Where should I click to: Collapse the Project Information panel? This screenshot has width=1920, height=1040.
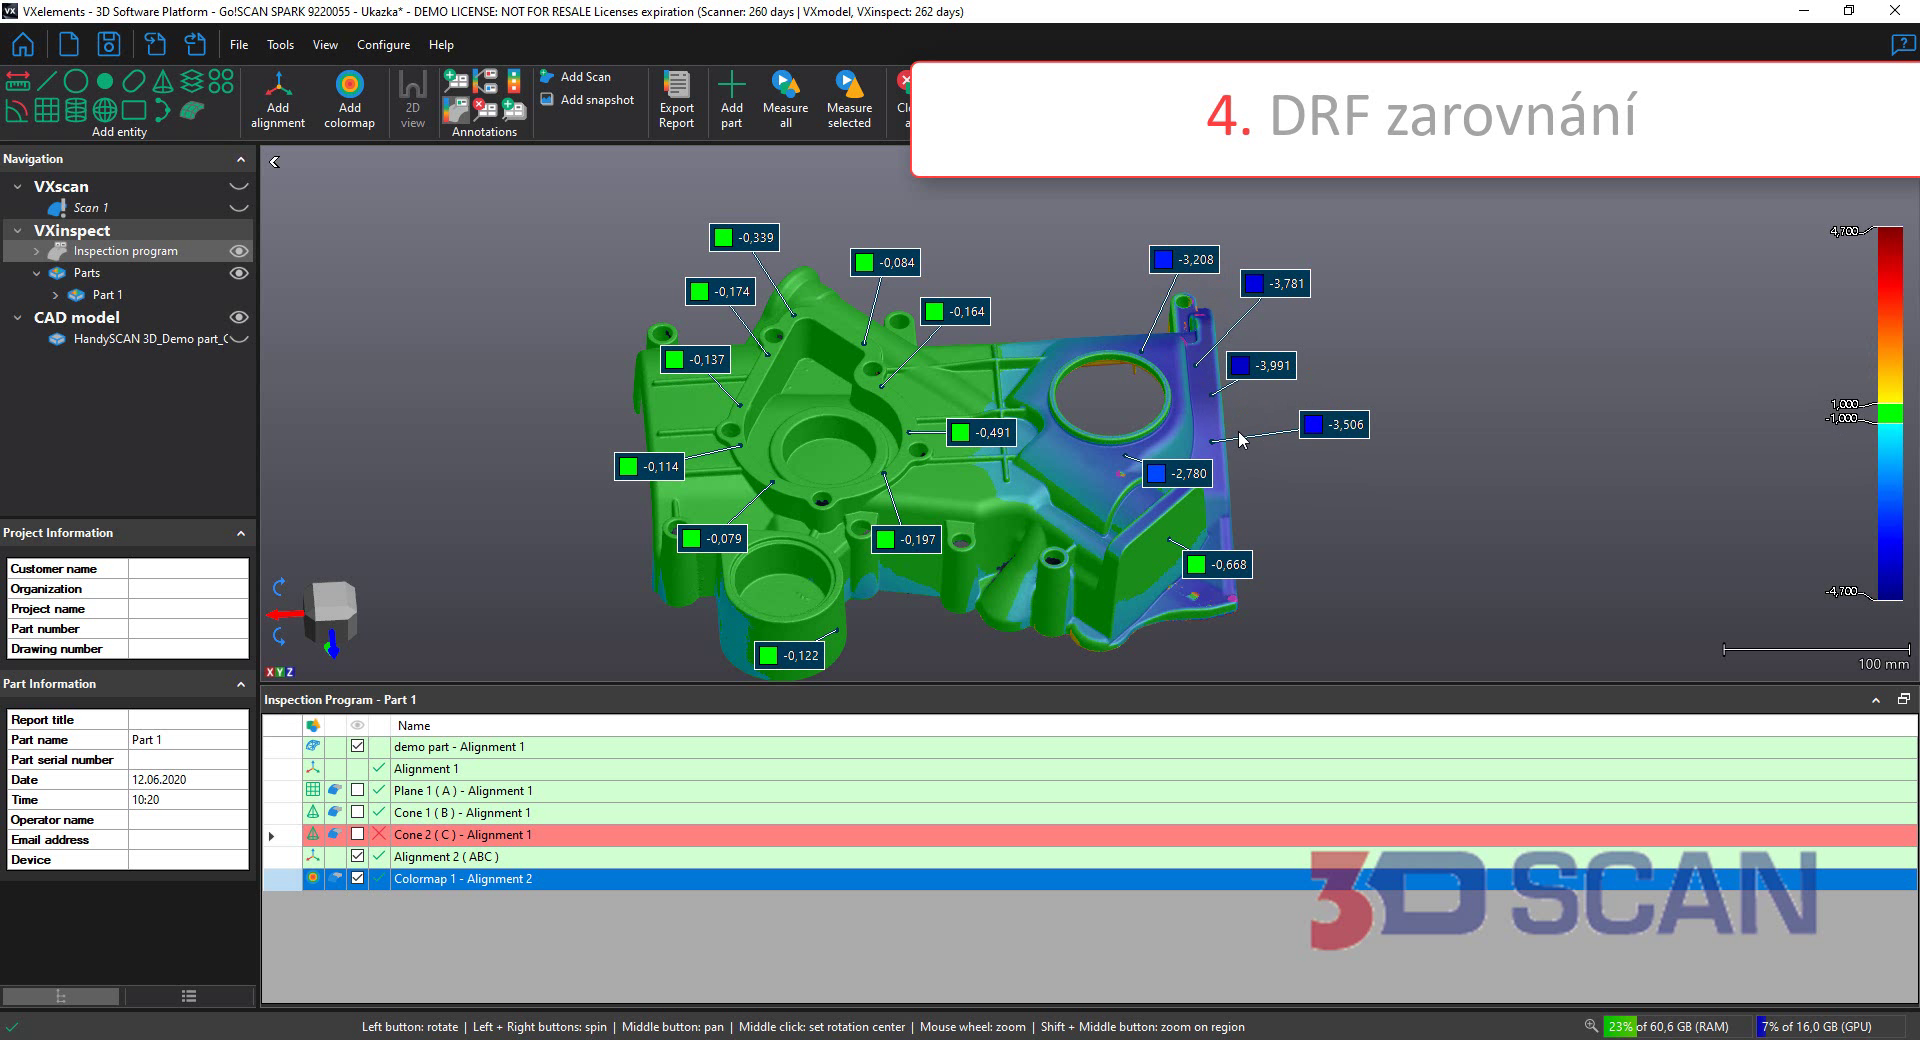(x=241, y=533)
